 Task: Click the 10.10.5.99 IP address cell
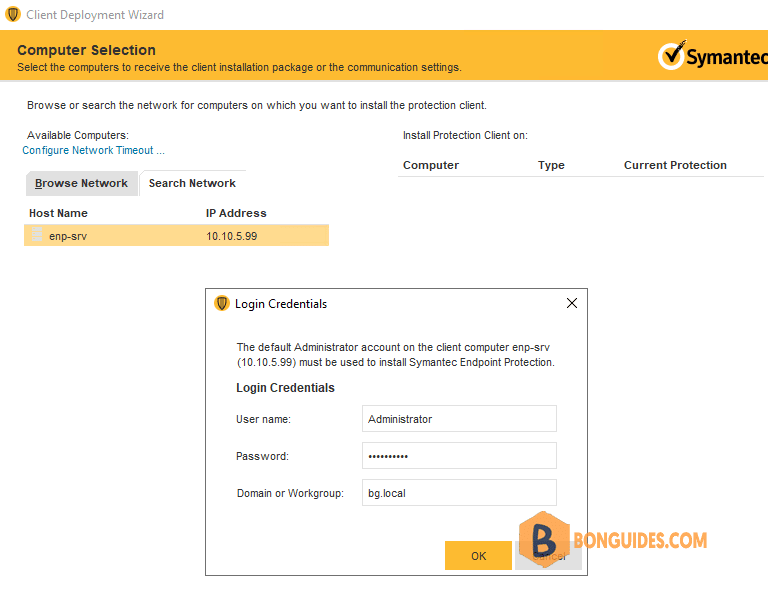[232, 236]
